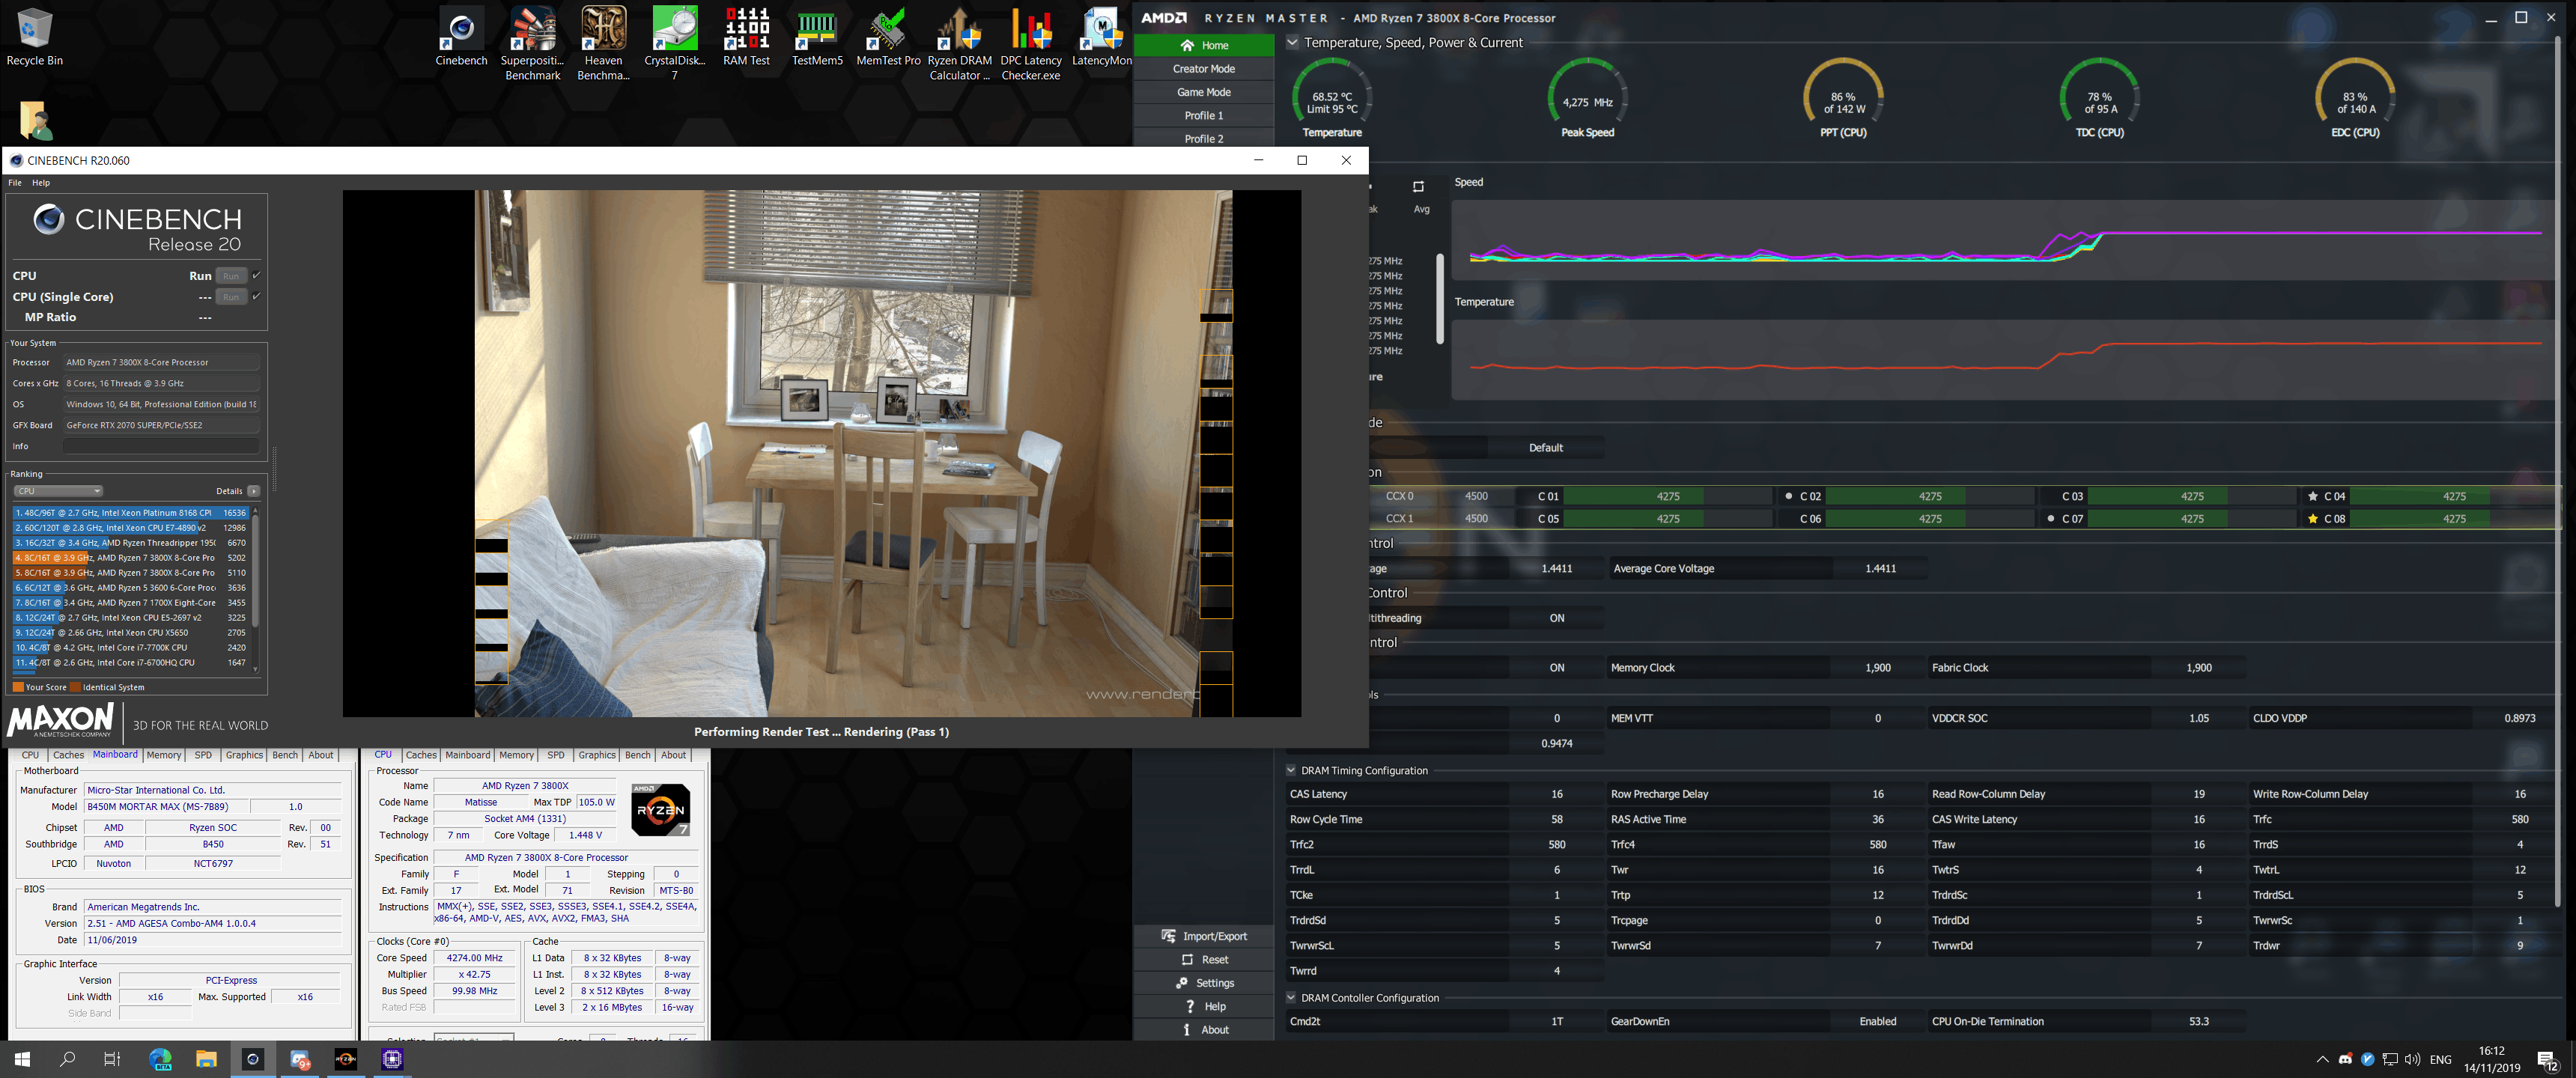
Task: Click Run button for CPU (Single Core)
Action: click(231, 297)
